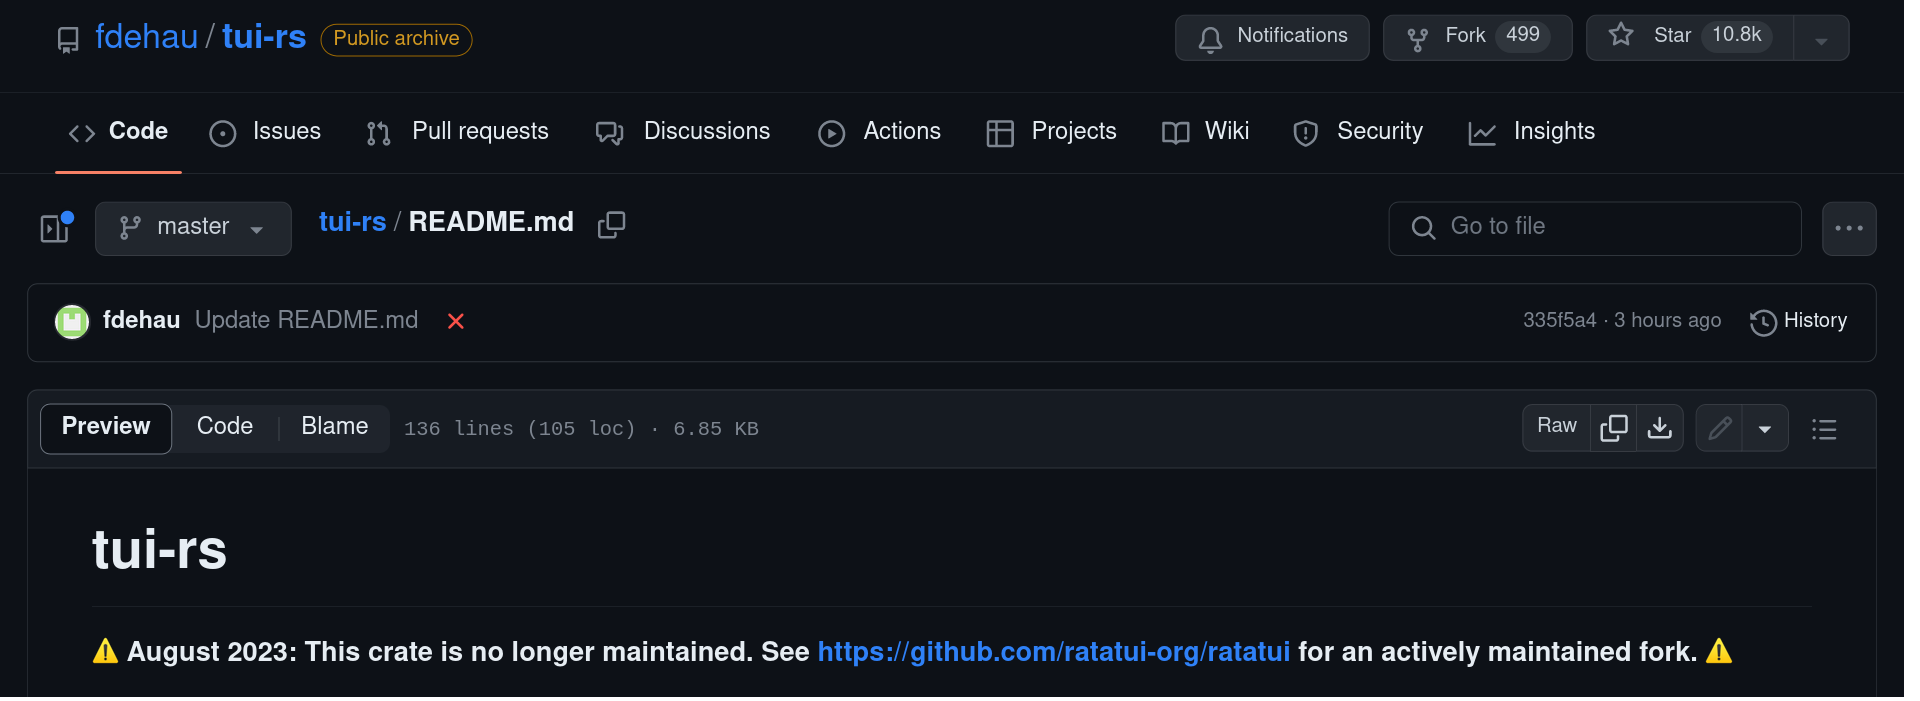Open the Actions tab
This screenshot has height=701, width=1920.
pyautogui.click(x=880, y=132)
